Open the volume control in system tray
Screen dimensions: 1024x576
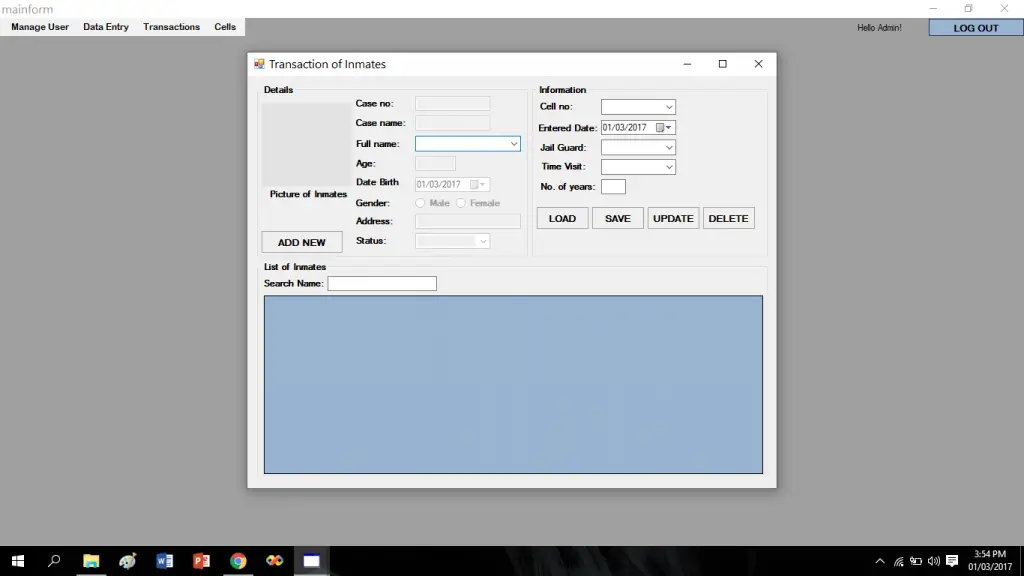pyautogui.click(x=934, y=560)
